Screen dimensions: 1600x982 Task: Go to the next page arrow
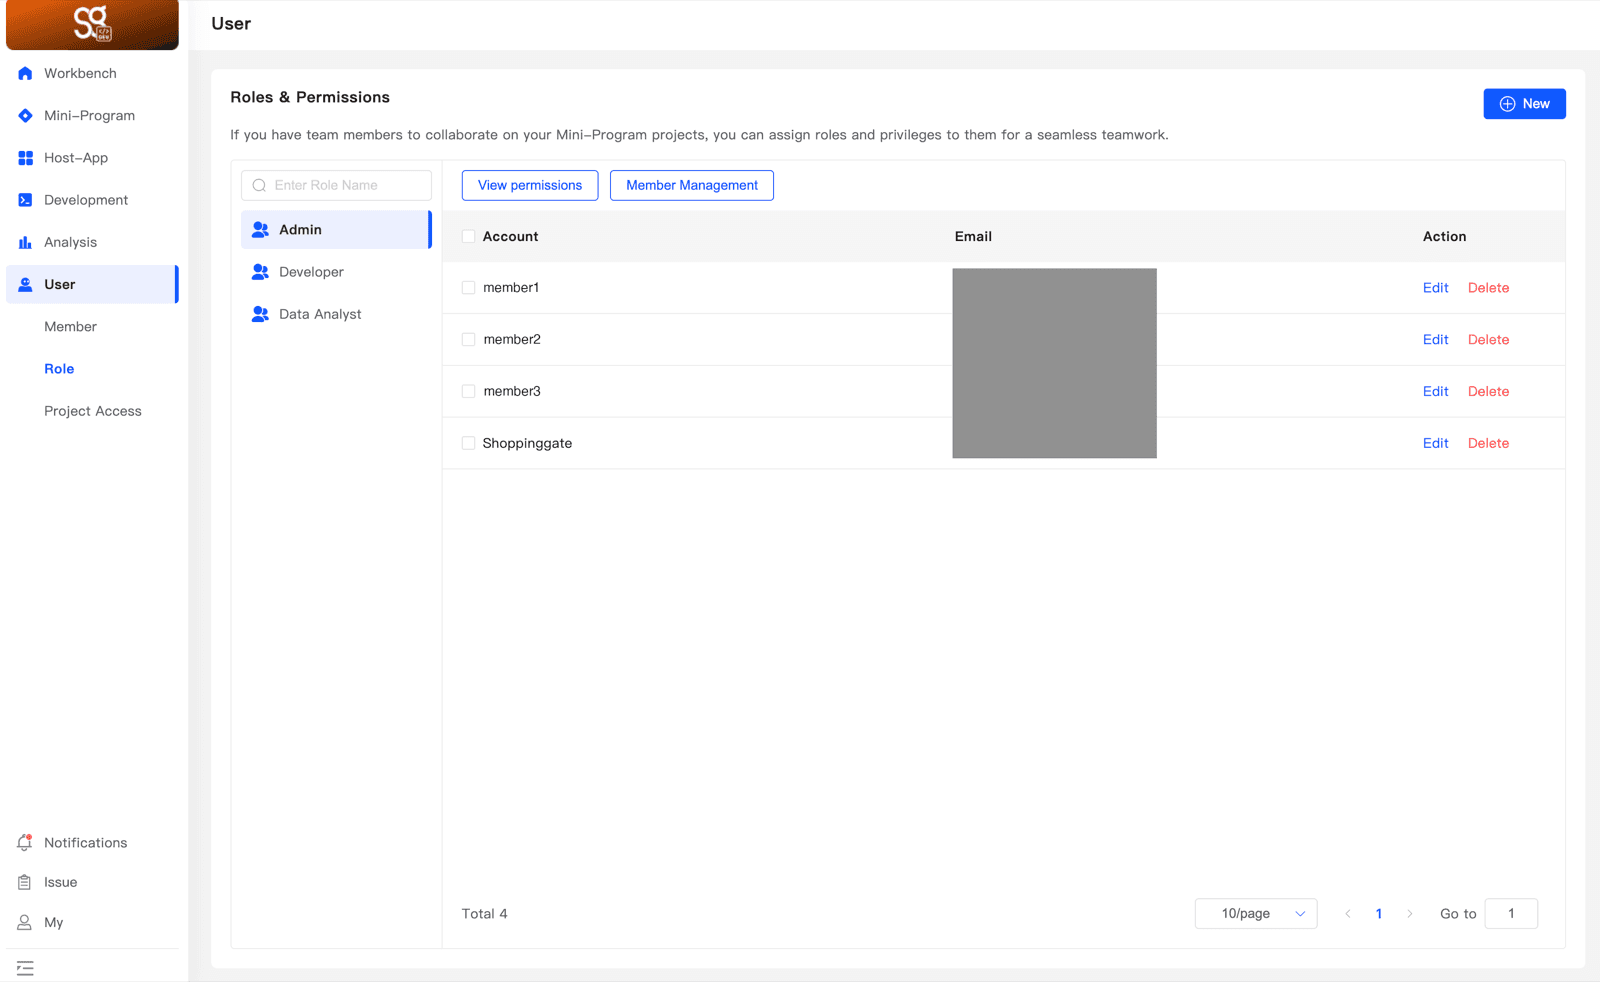[x=1410, y=913]
